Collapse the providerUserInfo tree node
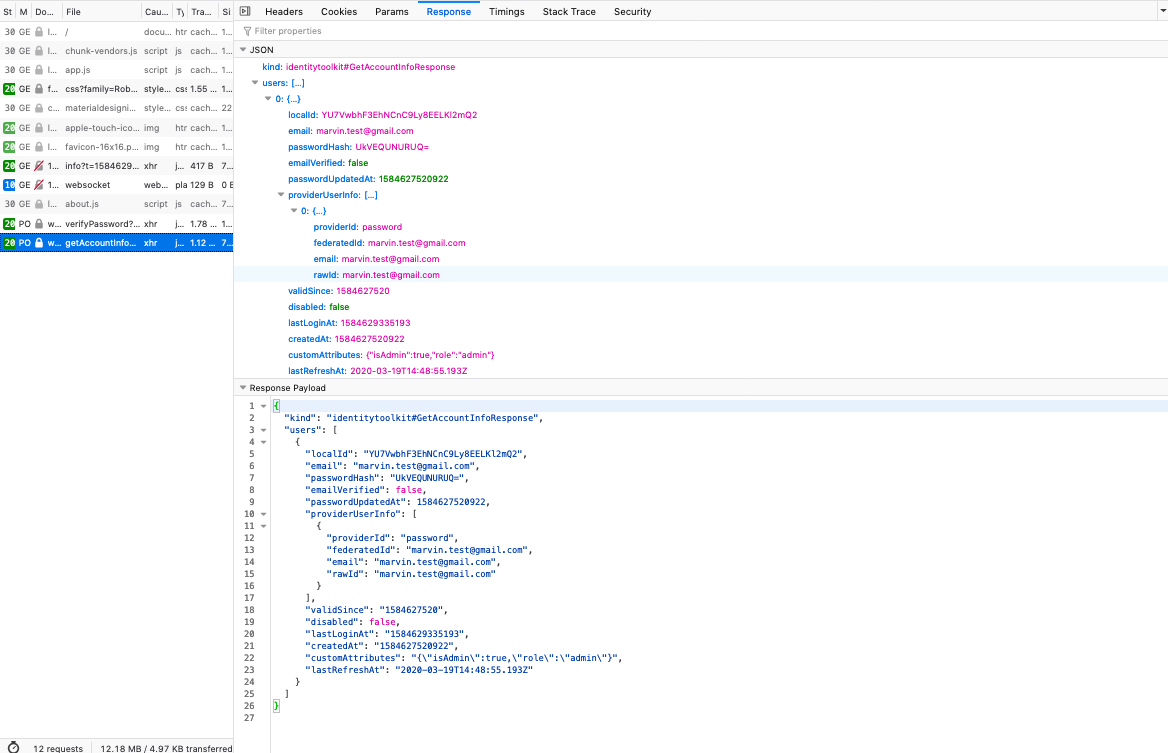 [279, 195]
